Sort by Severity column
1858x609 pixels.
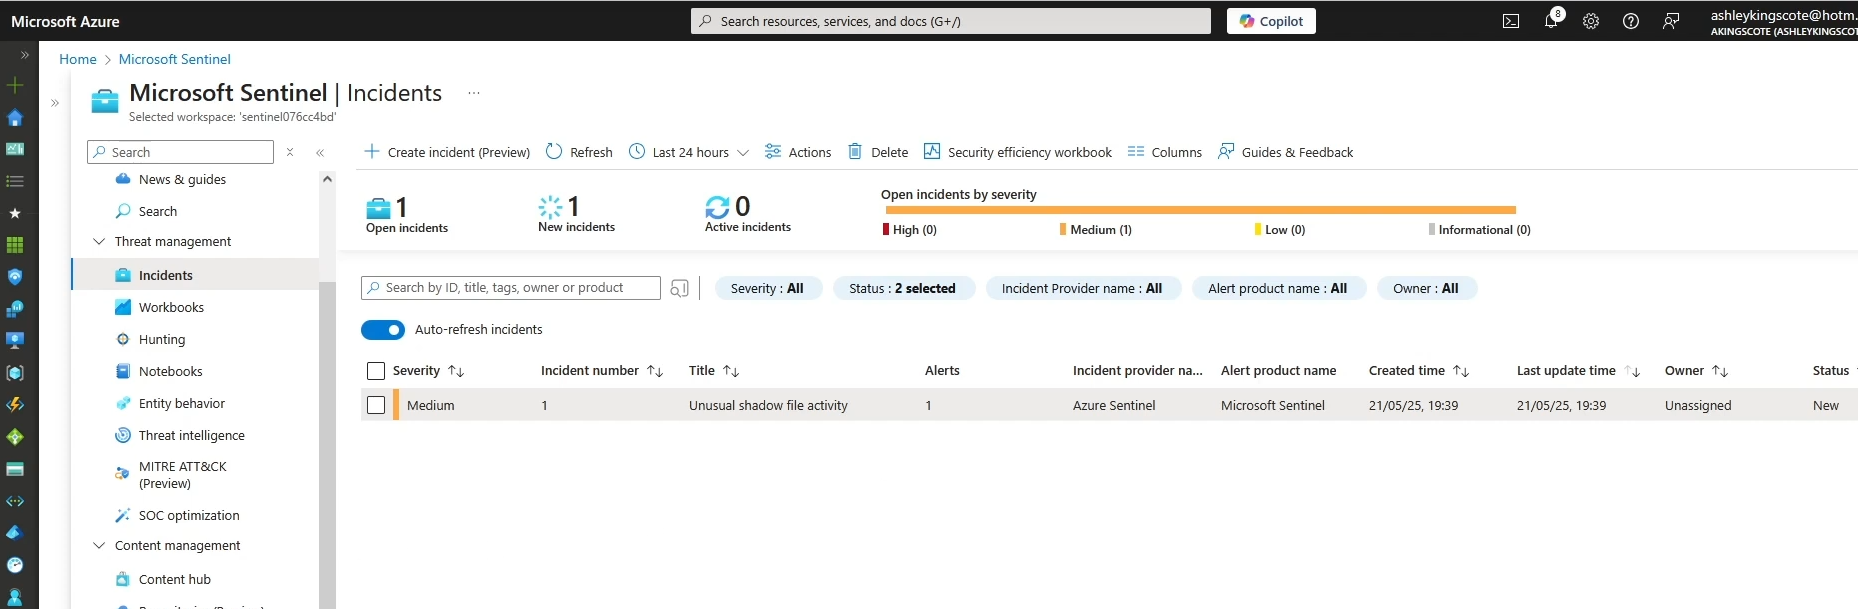[x=428, y=371]
